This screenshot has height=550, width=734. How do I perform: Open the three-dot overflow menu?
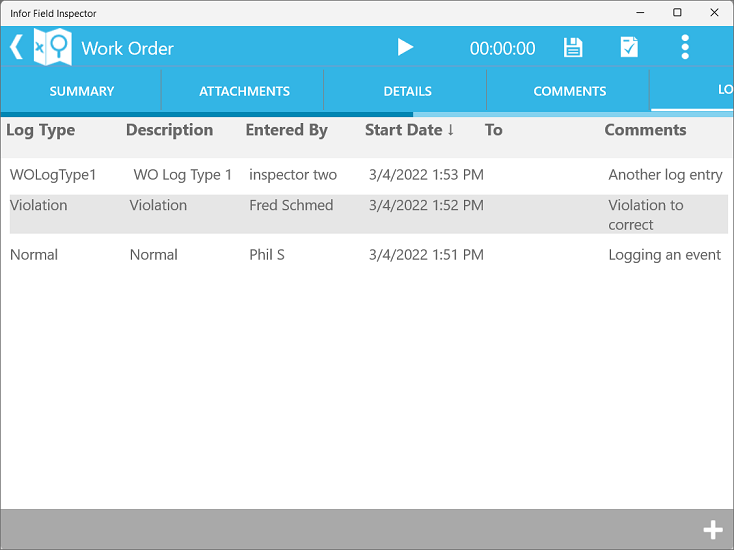685,47
